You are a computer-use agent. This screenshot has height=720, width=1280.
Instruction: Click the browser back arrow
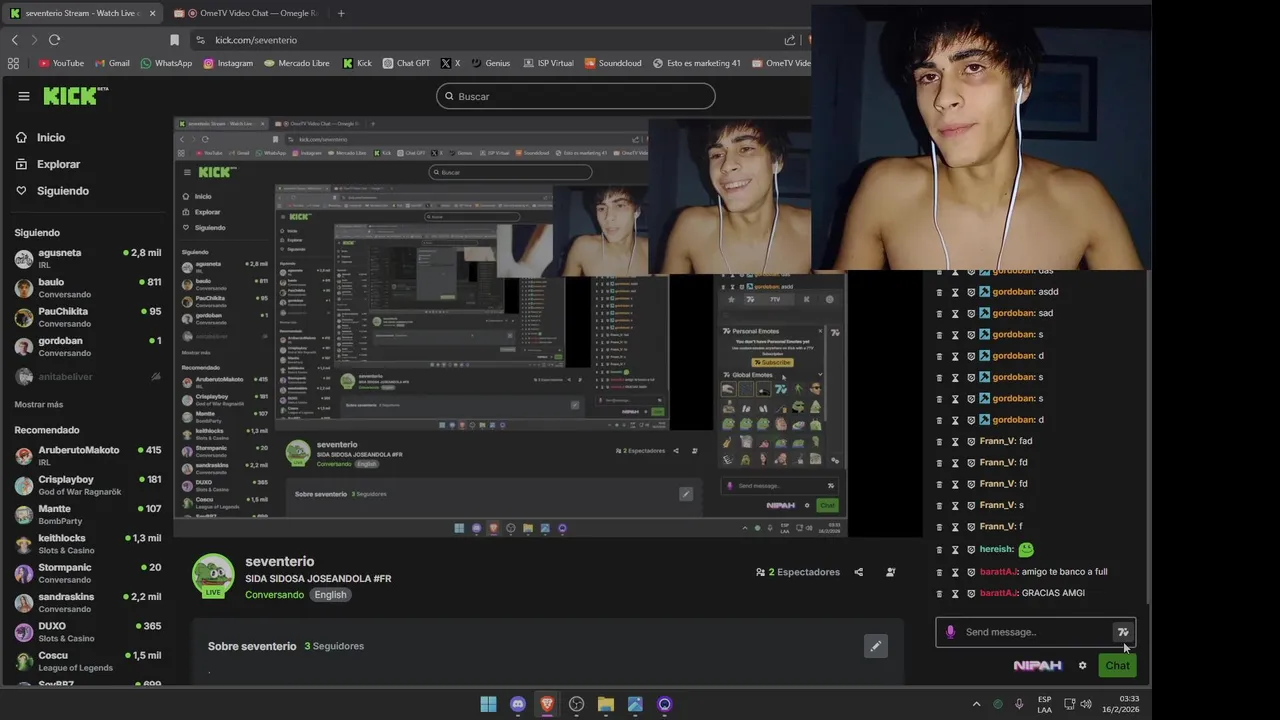pyautogui.click(x=14, y=40)
